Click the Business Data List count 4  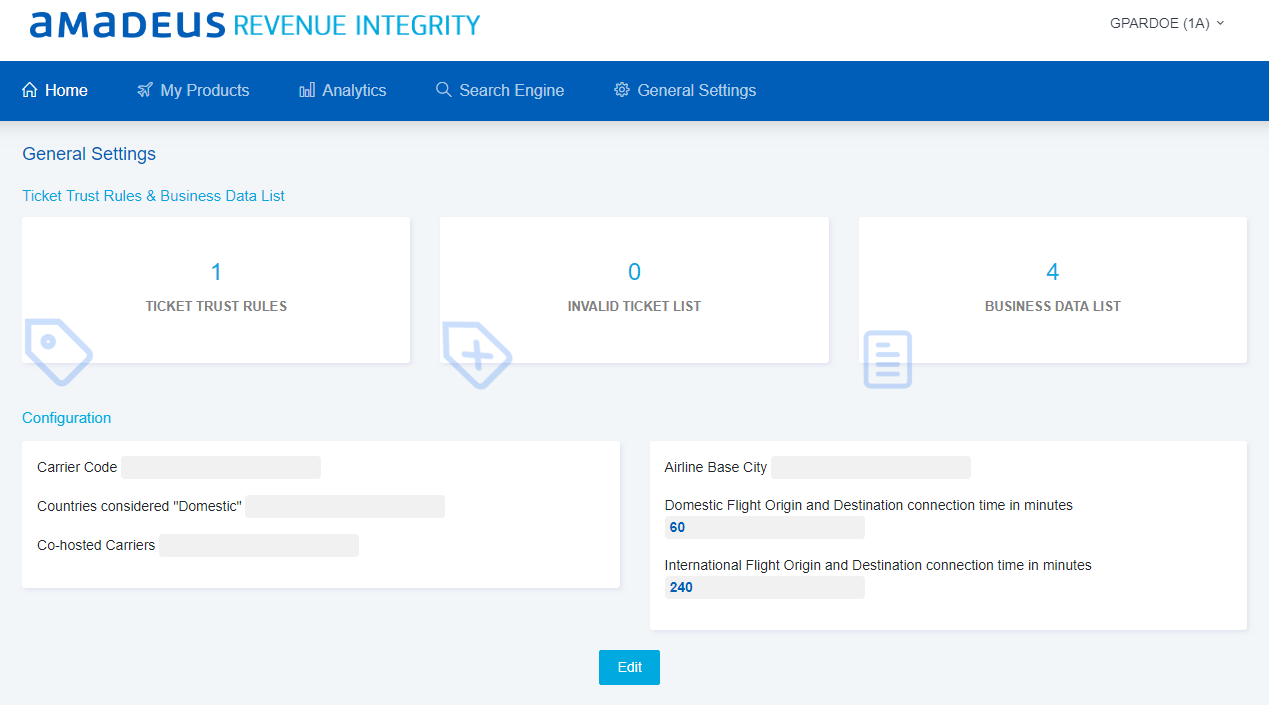[1053, 271]
